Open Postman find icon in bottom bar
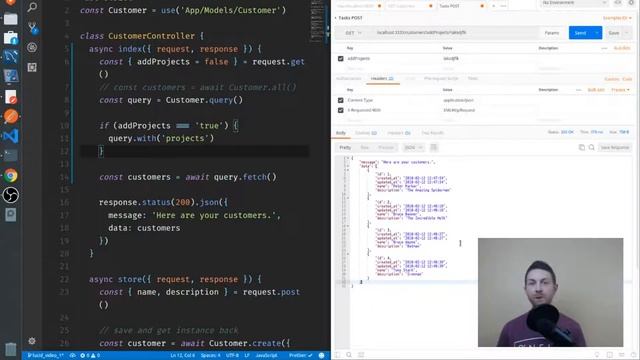 (349, 355)
